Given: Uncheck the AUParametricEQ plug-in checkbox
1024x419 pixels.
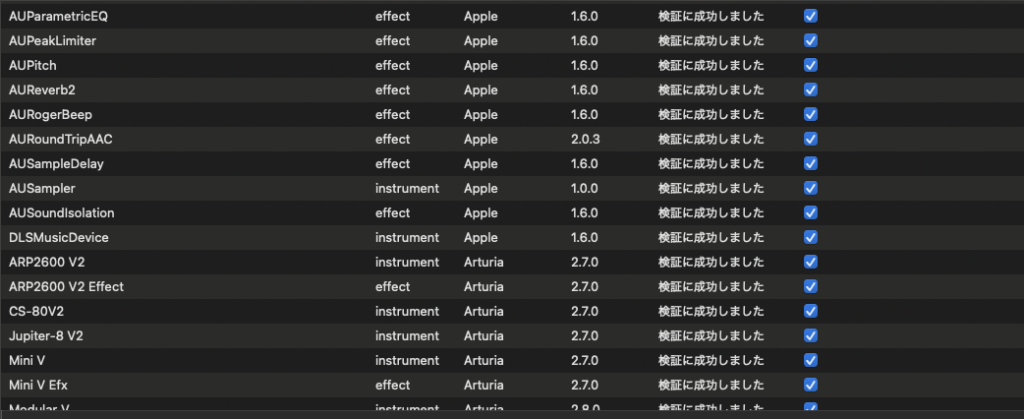Looking at the screenshot, I should pos(811,17).
